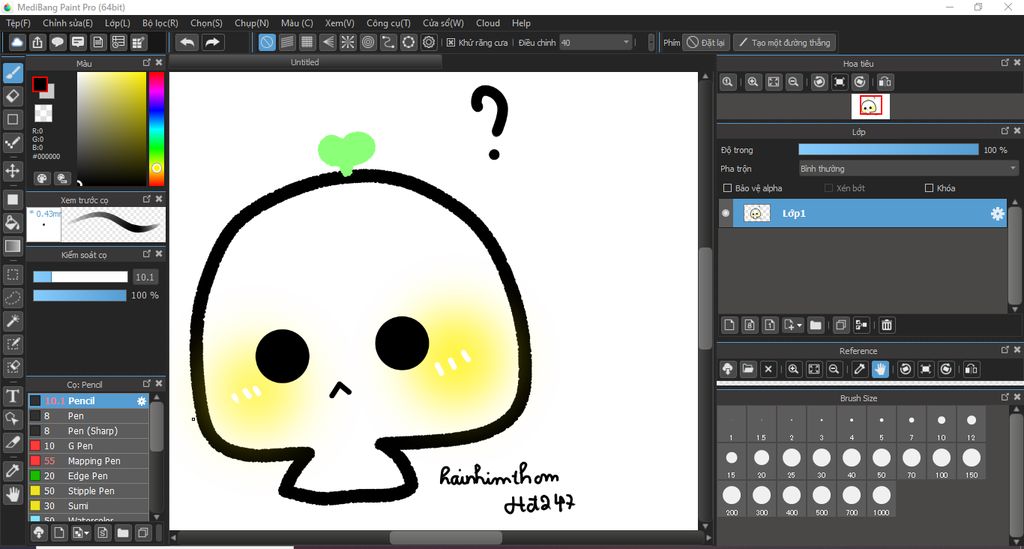The width and height of the screenshot is (1024, 549).
Task: Click the Redo arrow button
Action: [x=212, y=42]
